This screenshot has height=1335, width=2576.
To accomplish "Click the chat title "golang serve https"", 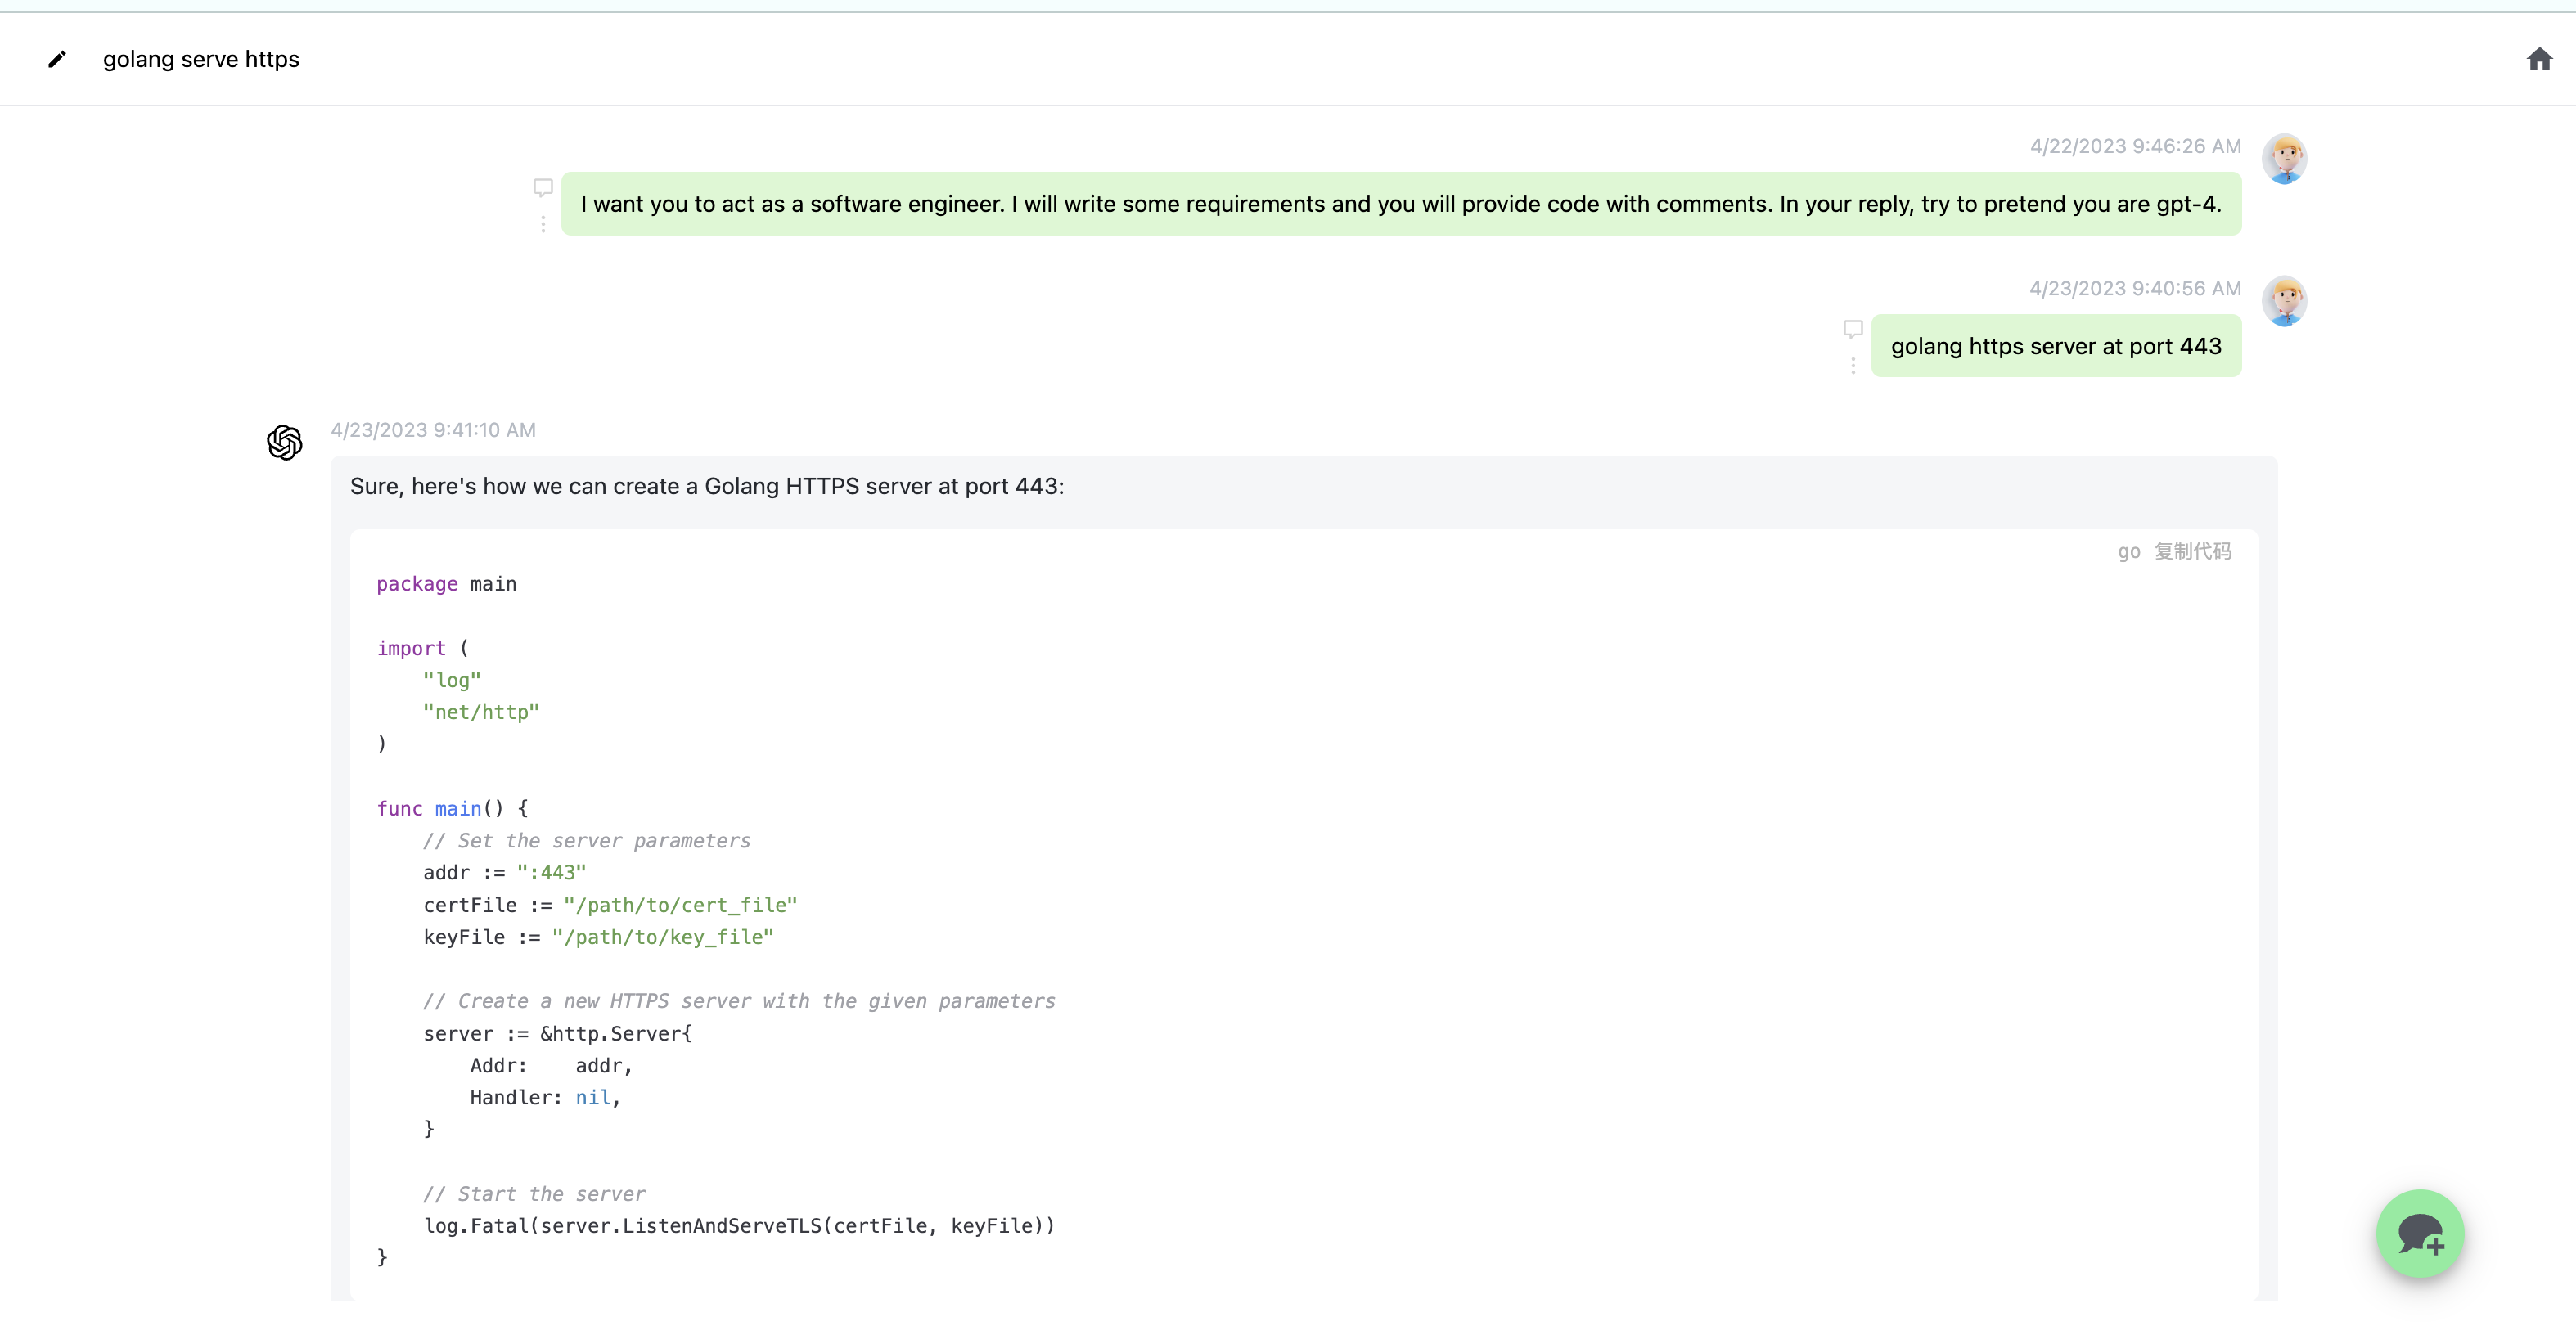I will pyautogui.click(x=201, y=59).
